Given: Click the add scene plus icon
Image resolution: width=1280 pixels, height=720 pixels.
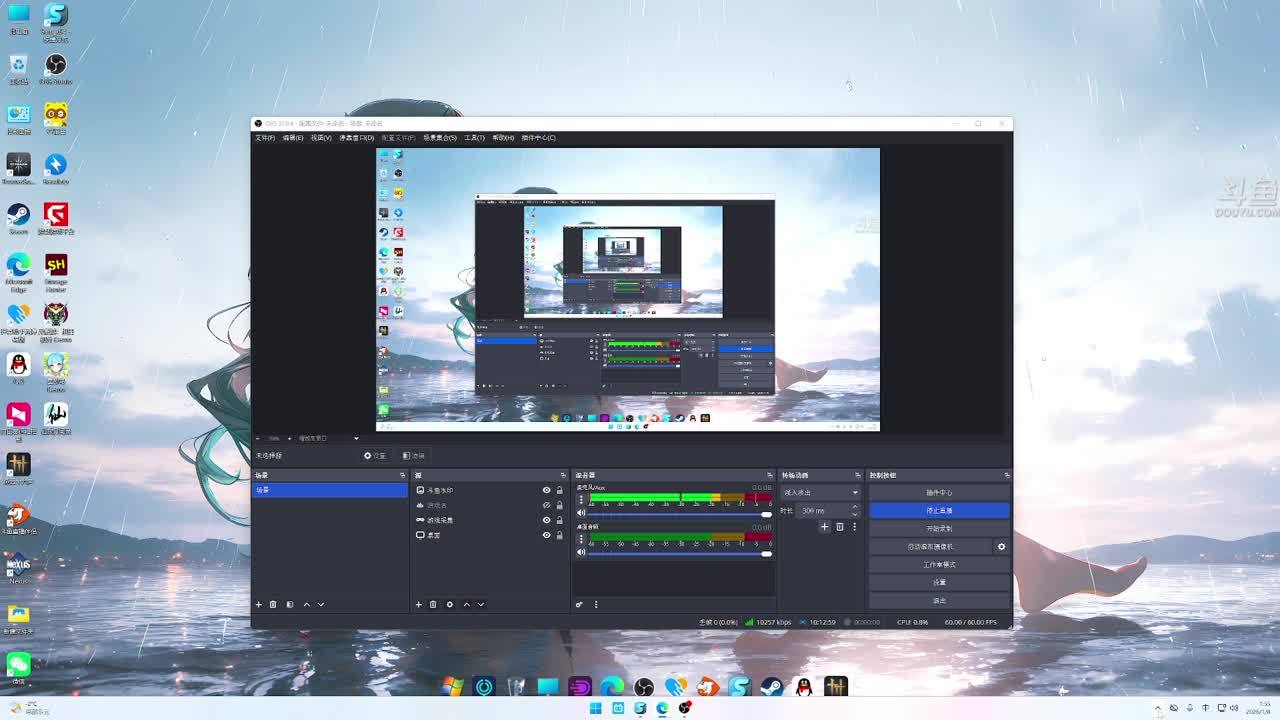Looking at the screenshot, I should click(258, 604).
